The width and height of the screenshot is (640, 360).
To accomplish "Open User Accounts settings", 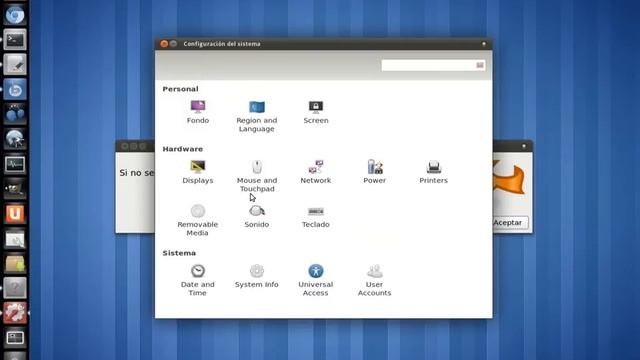I will point(374,280).
